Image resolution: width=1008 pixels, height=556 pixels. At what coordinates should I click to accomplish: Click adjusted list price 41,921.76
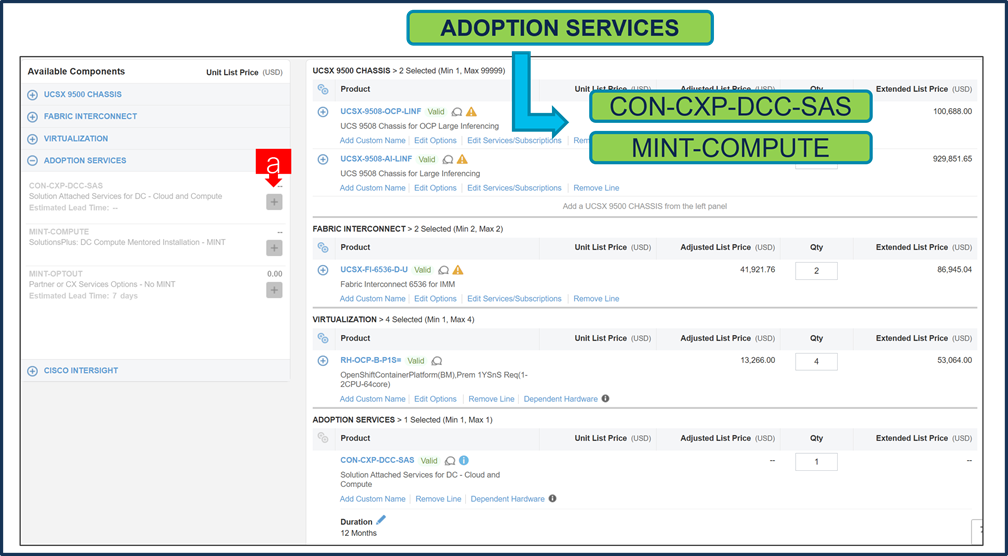pos(758,270)
